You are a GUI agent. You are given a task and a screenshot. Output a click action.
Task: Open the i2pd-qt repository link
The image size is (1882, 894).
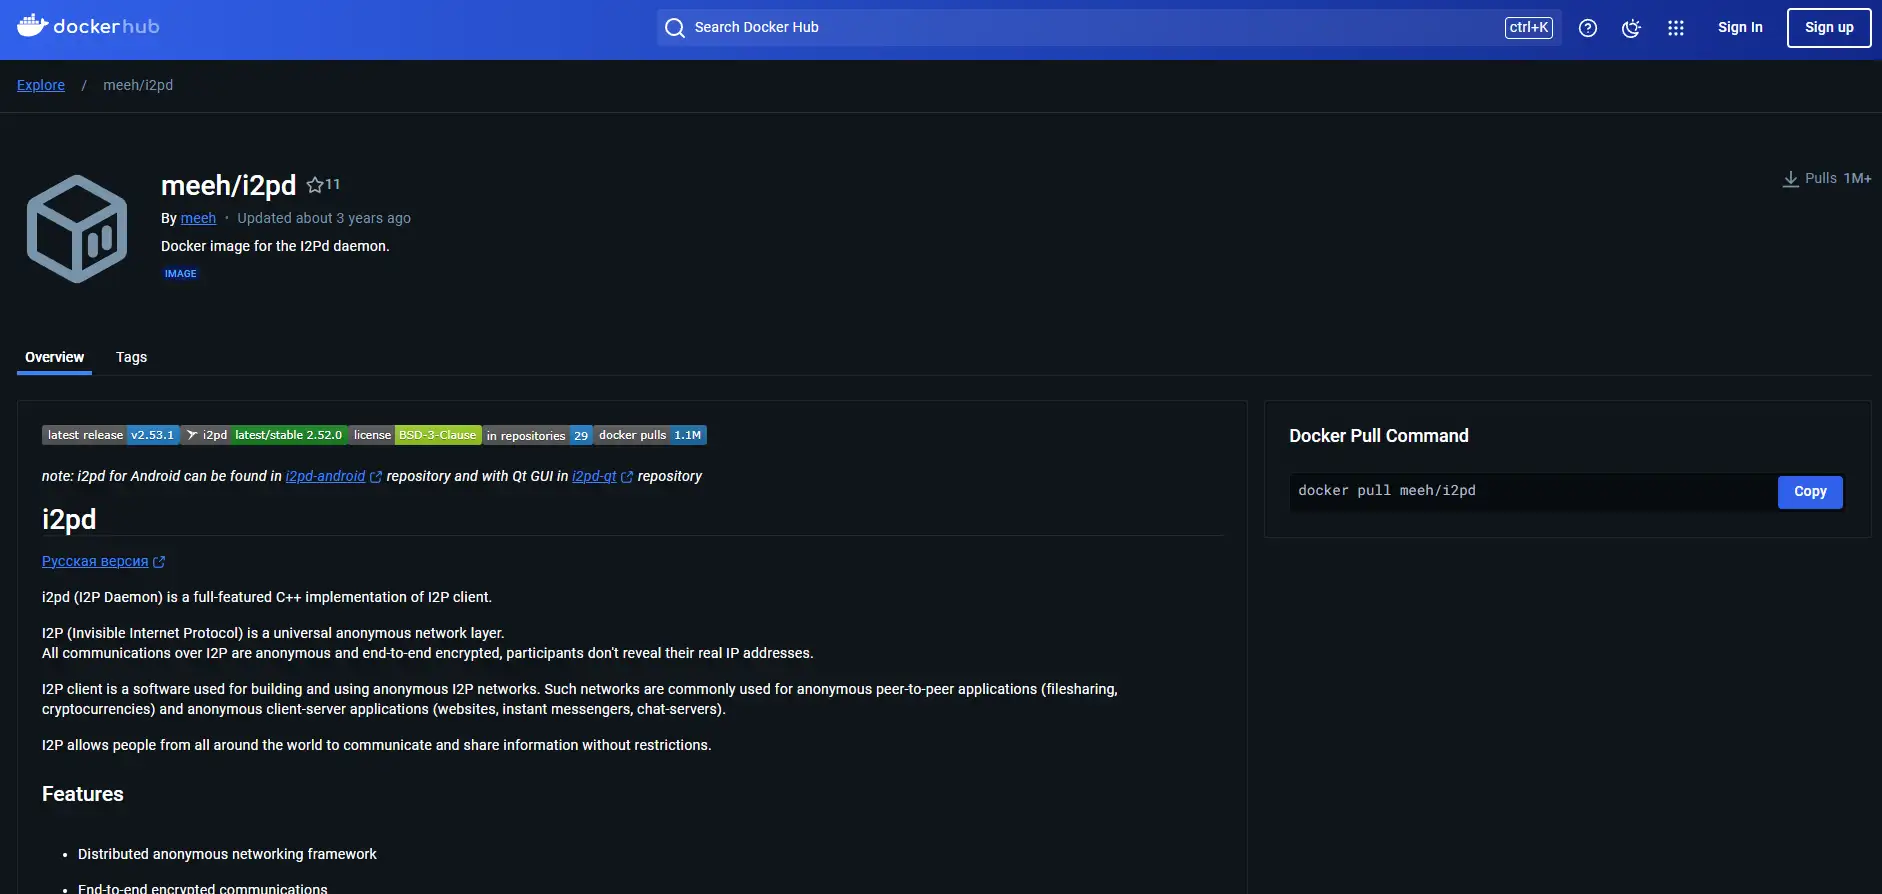594,476
